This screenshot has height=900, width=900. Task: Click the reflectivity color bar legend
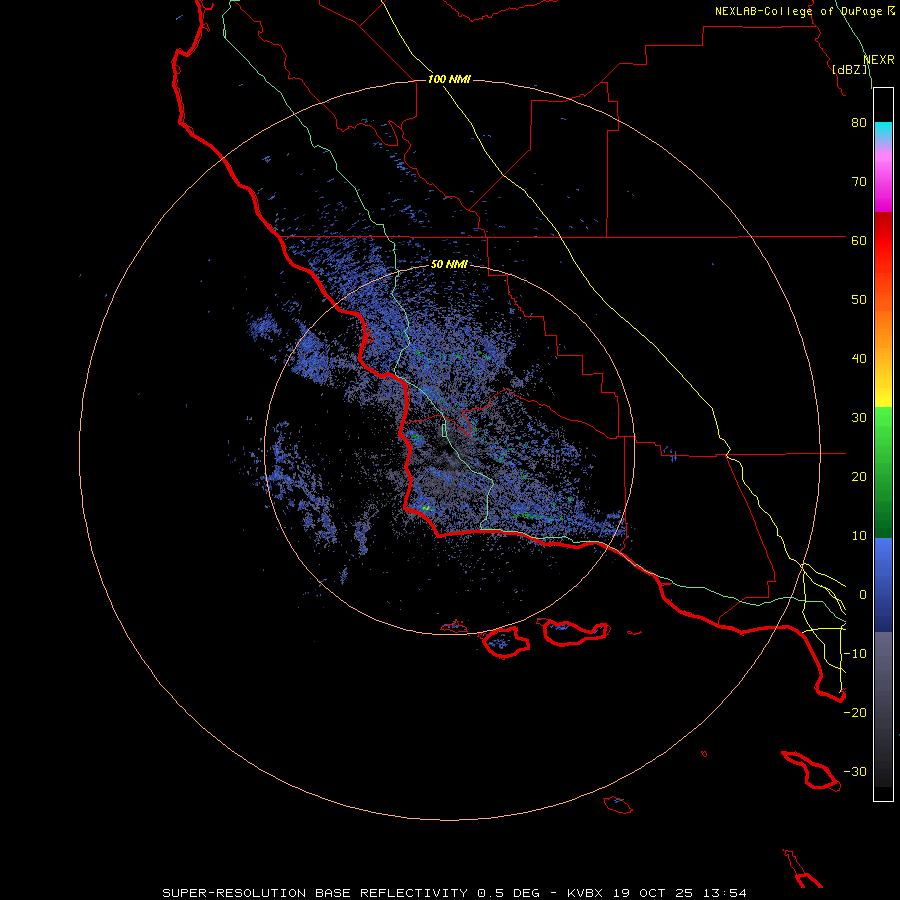pos(883,444)
